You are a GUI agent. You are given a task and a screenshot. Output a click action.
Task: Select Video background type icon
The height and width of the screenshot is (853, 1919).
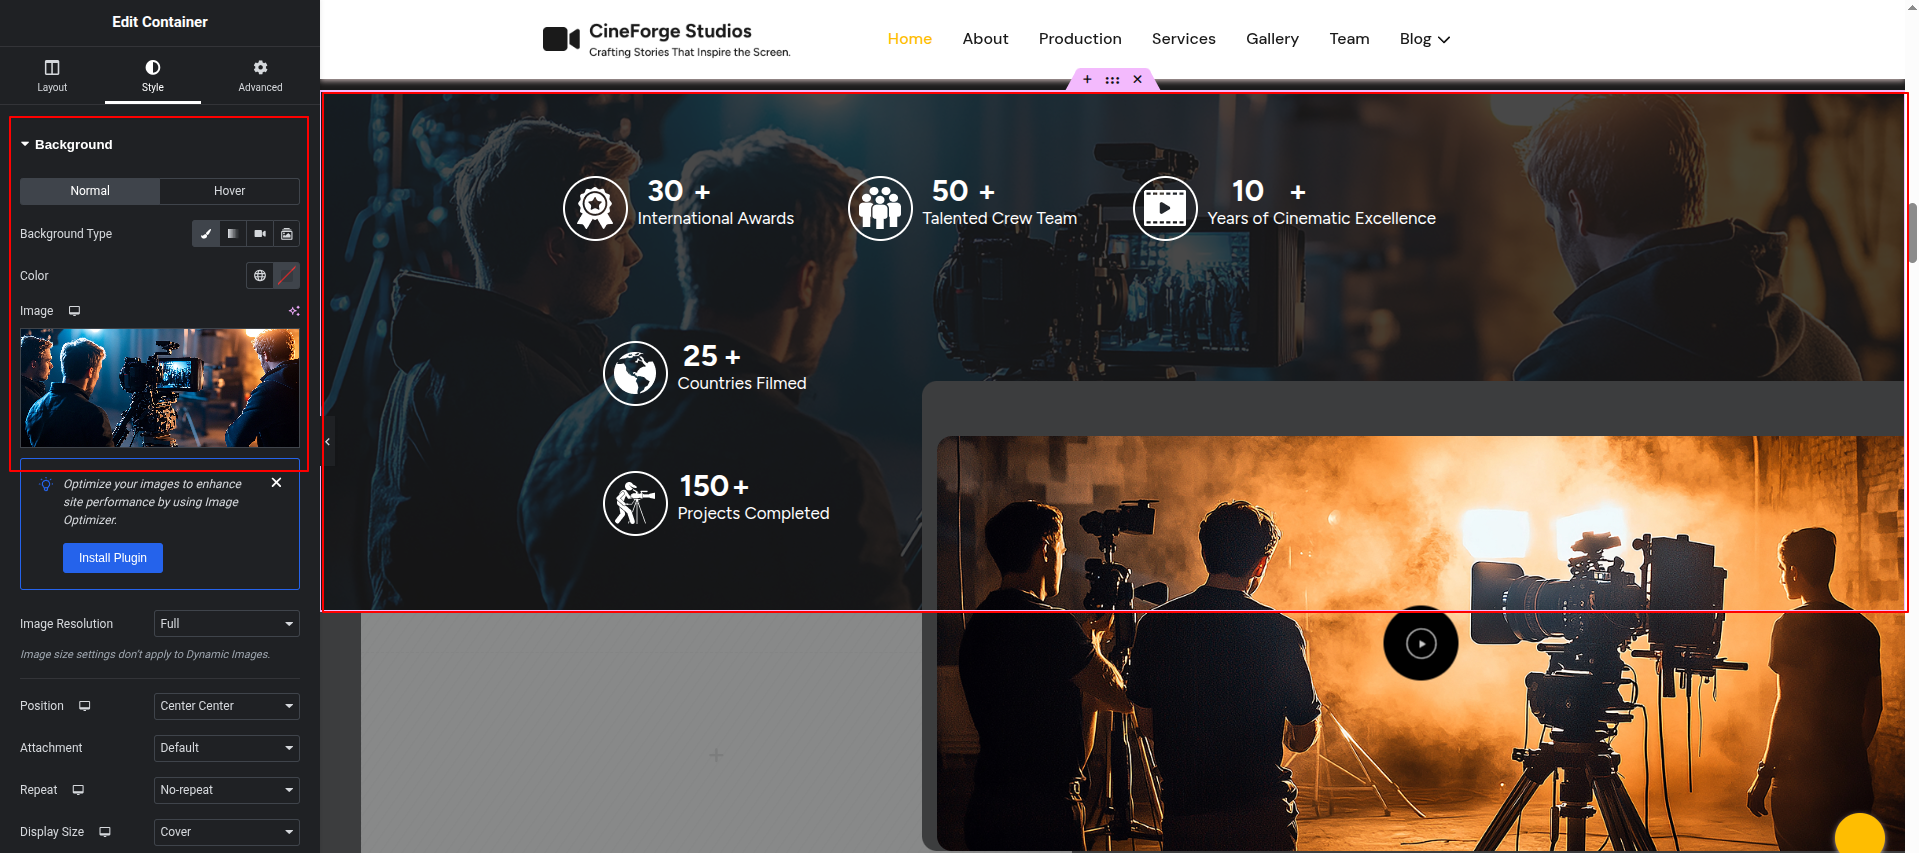(x=260, y=234)
